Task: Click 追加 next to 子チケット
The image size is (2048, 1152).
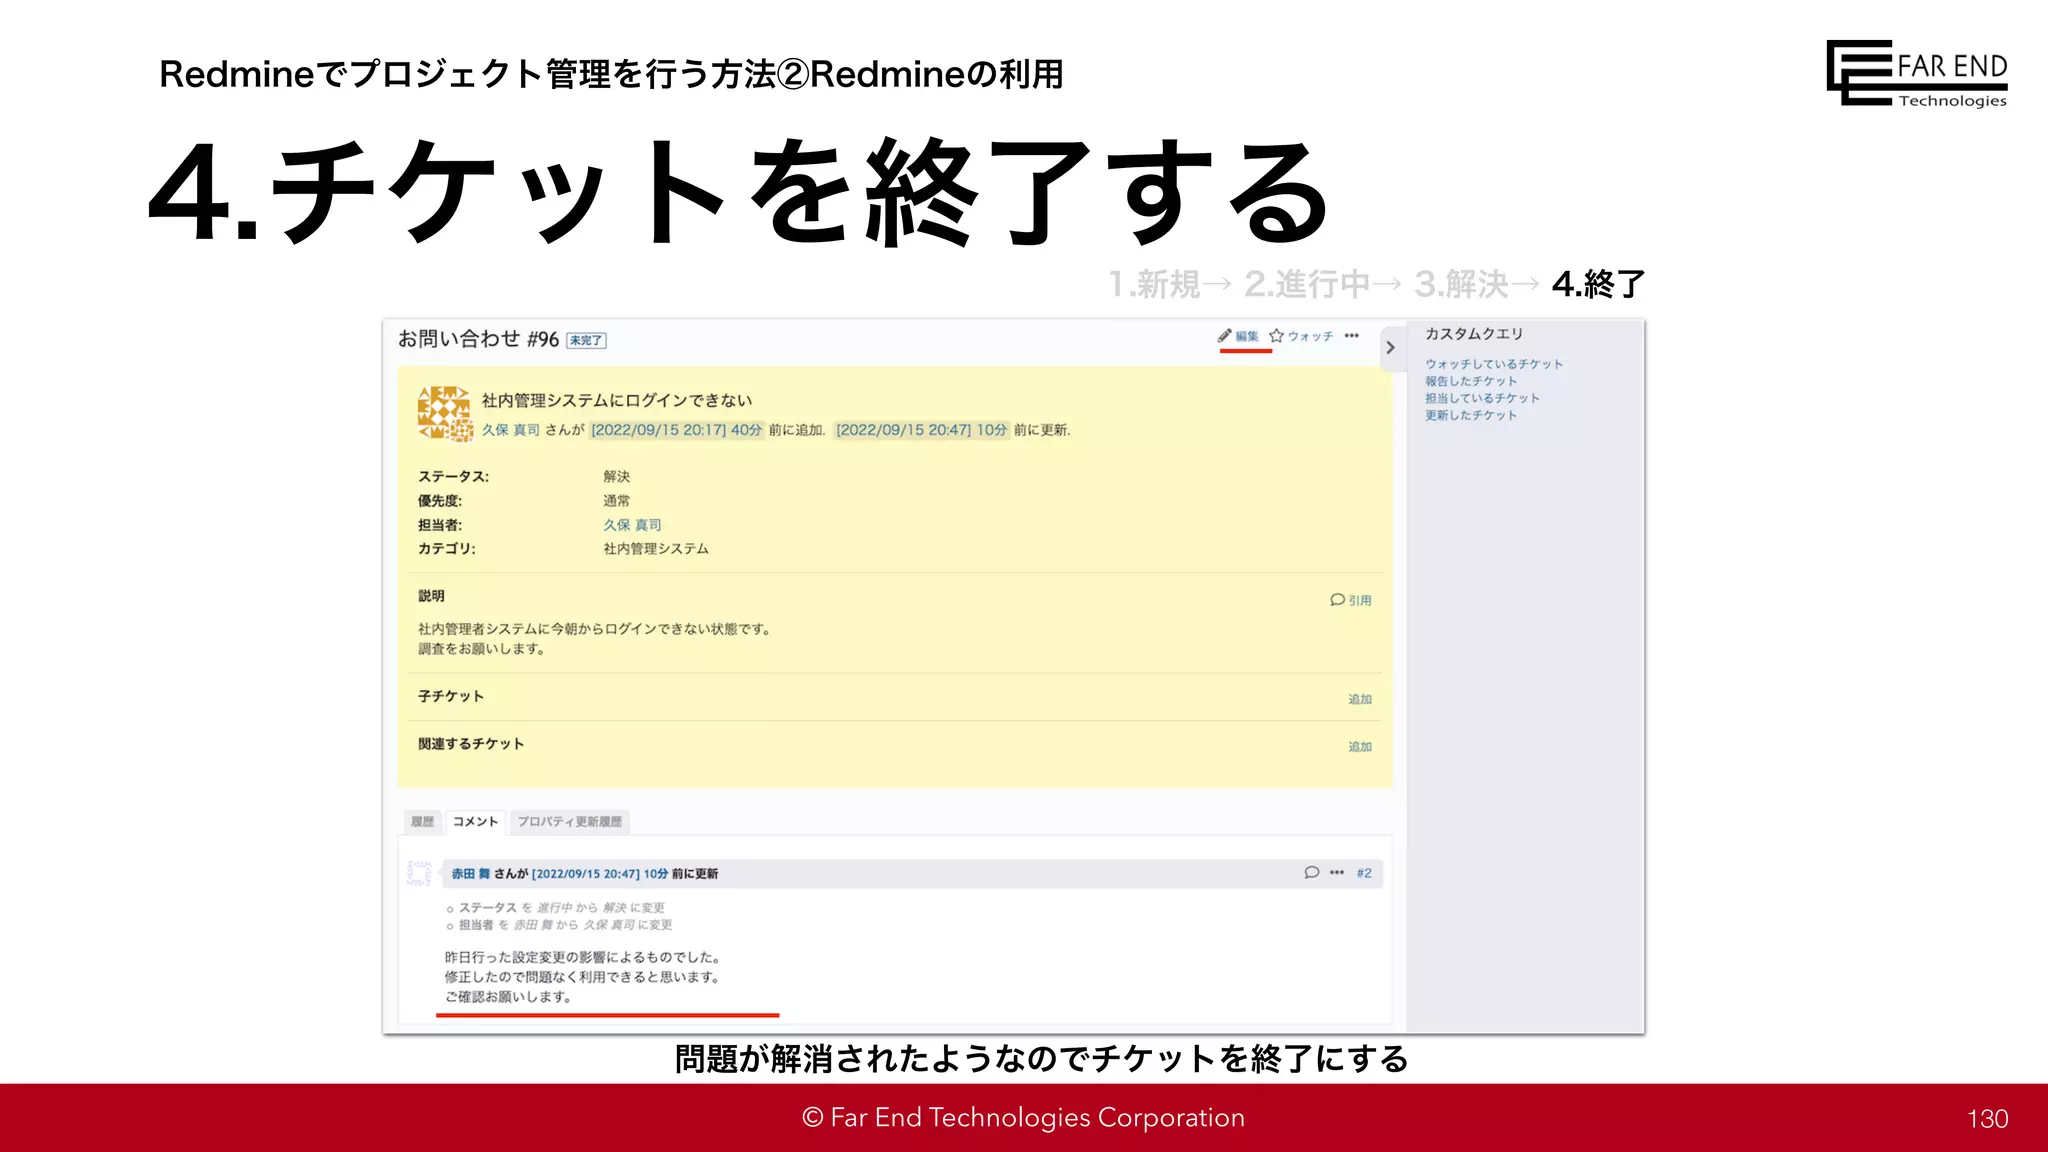Action: click(1360, 699)
